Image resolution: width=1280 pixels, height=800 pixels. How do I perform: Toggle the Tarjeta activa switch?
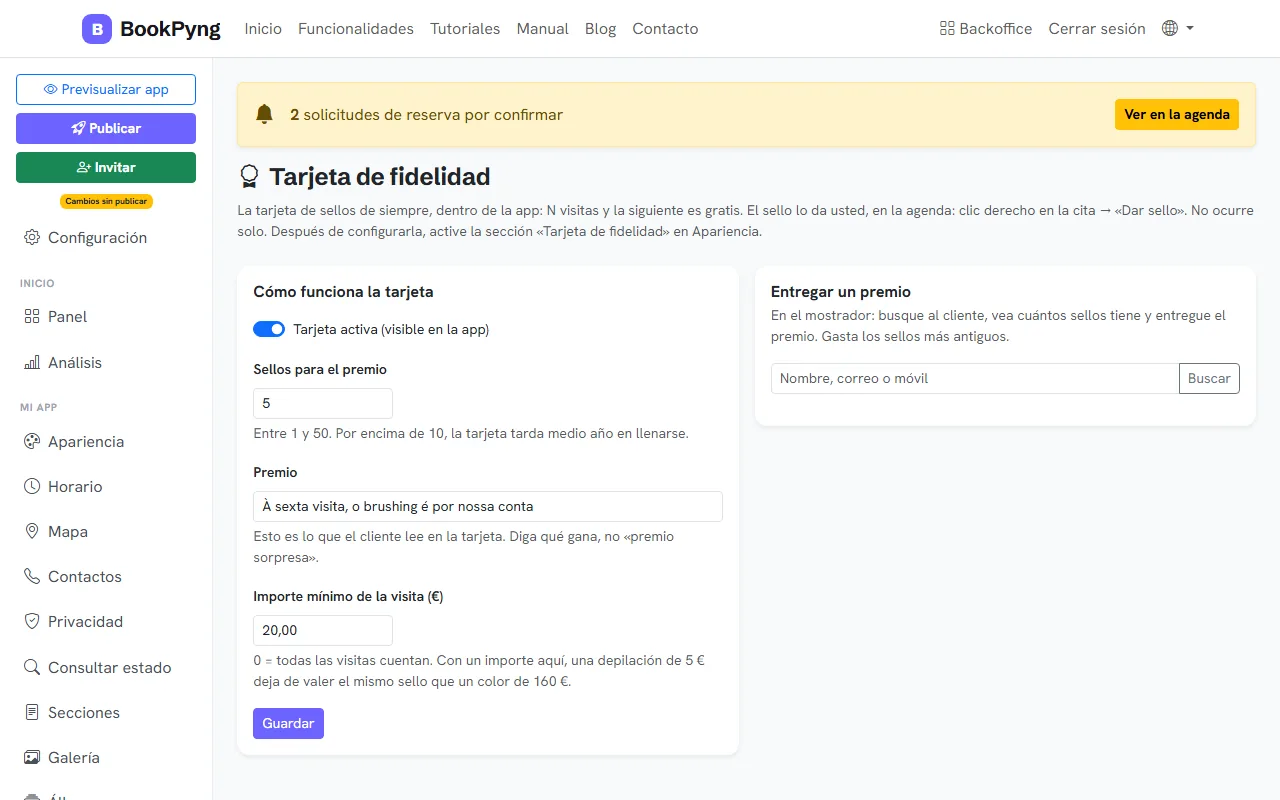(x=270, y=329)
